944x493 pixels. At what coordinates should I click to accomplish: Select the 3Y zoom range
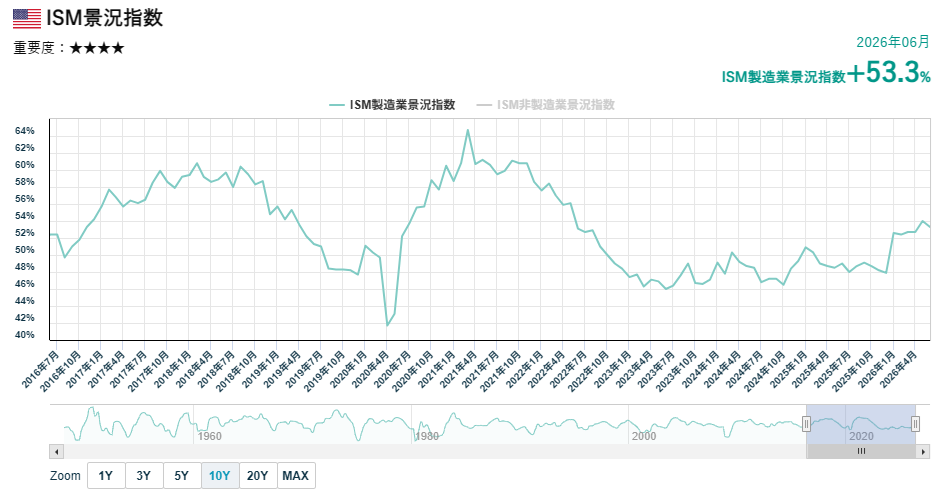pyautogui.click(x=143, y=476)
